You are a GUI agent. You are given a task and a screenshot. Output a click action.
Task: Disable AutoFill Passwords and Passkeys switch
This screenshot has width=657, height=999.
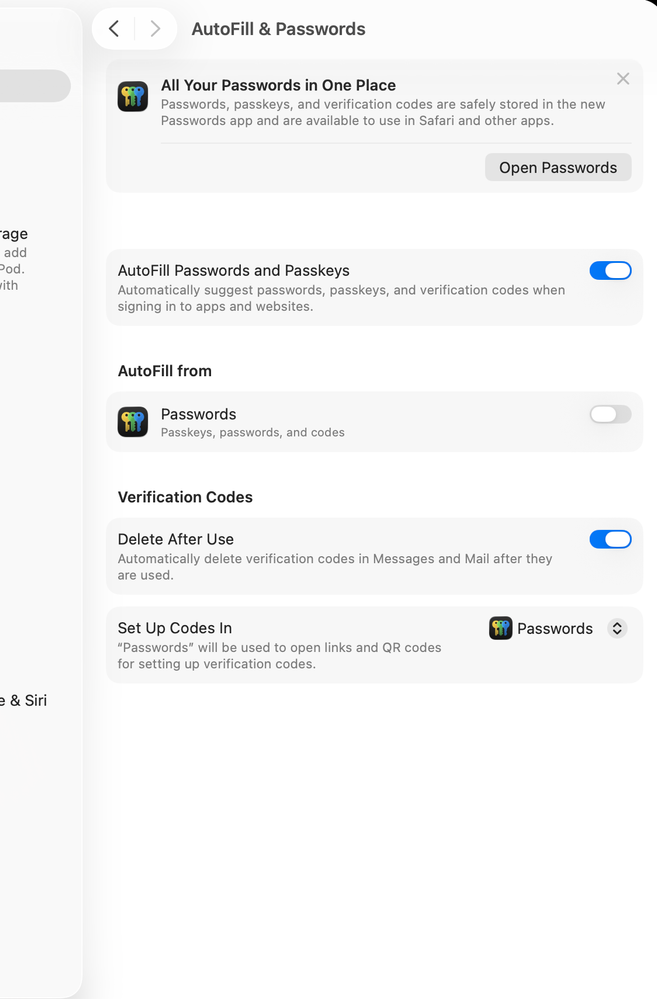pyautogui.click(x=610, y=271)
